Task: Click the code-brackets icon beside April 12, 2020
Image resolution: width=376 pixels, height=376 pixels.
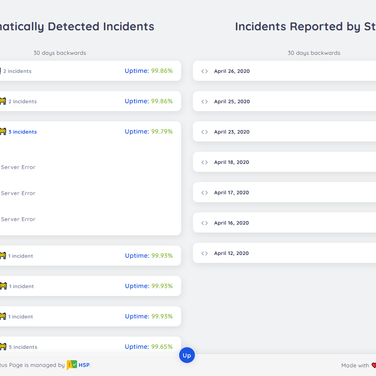Action: pos(204,253)
